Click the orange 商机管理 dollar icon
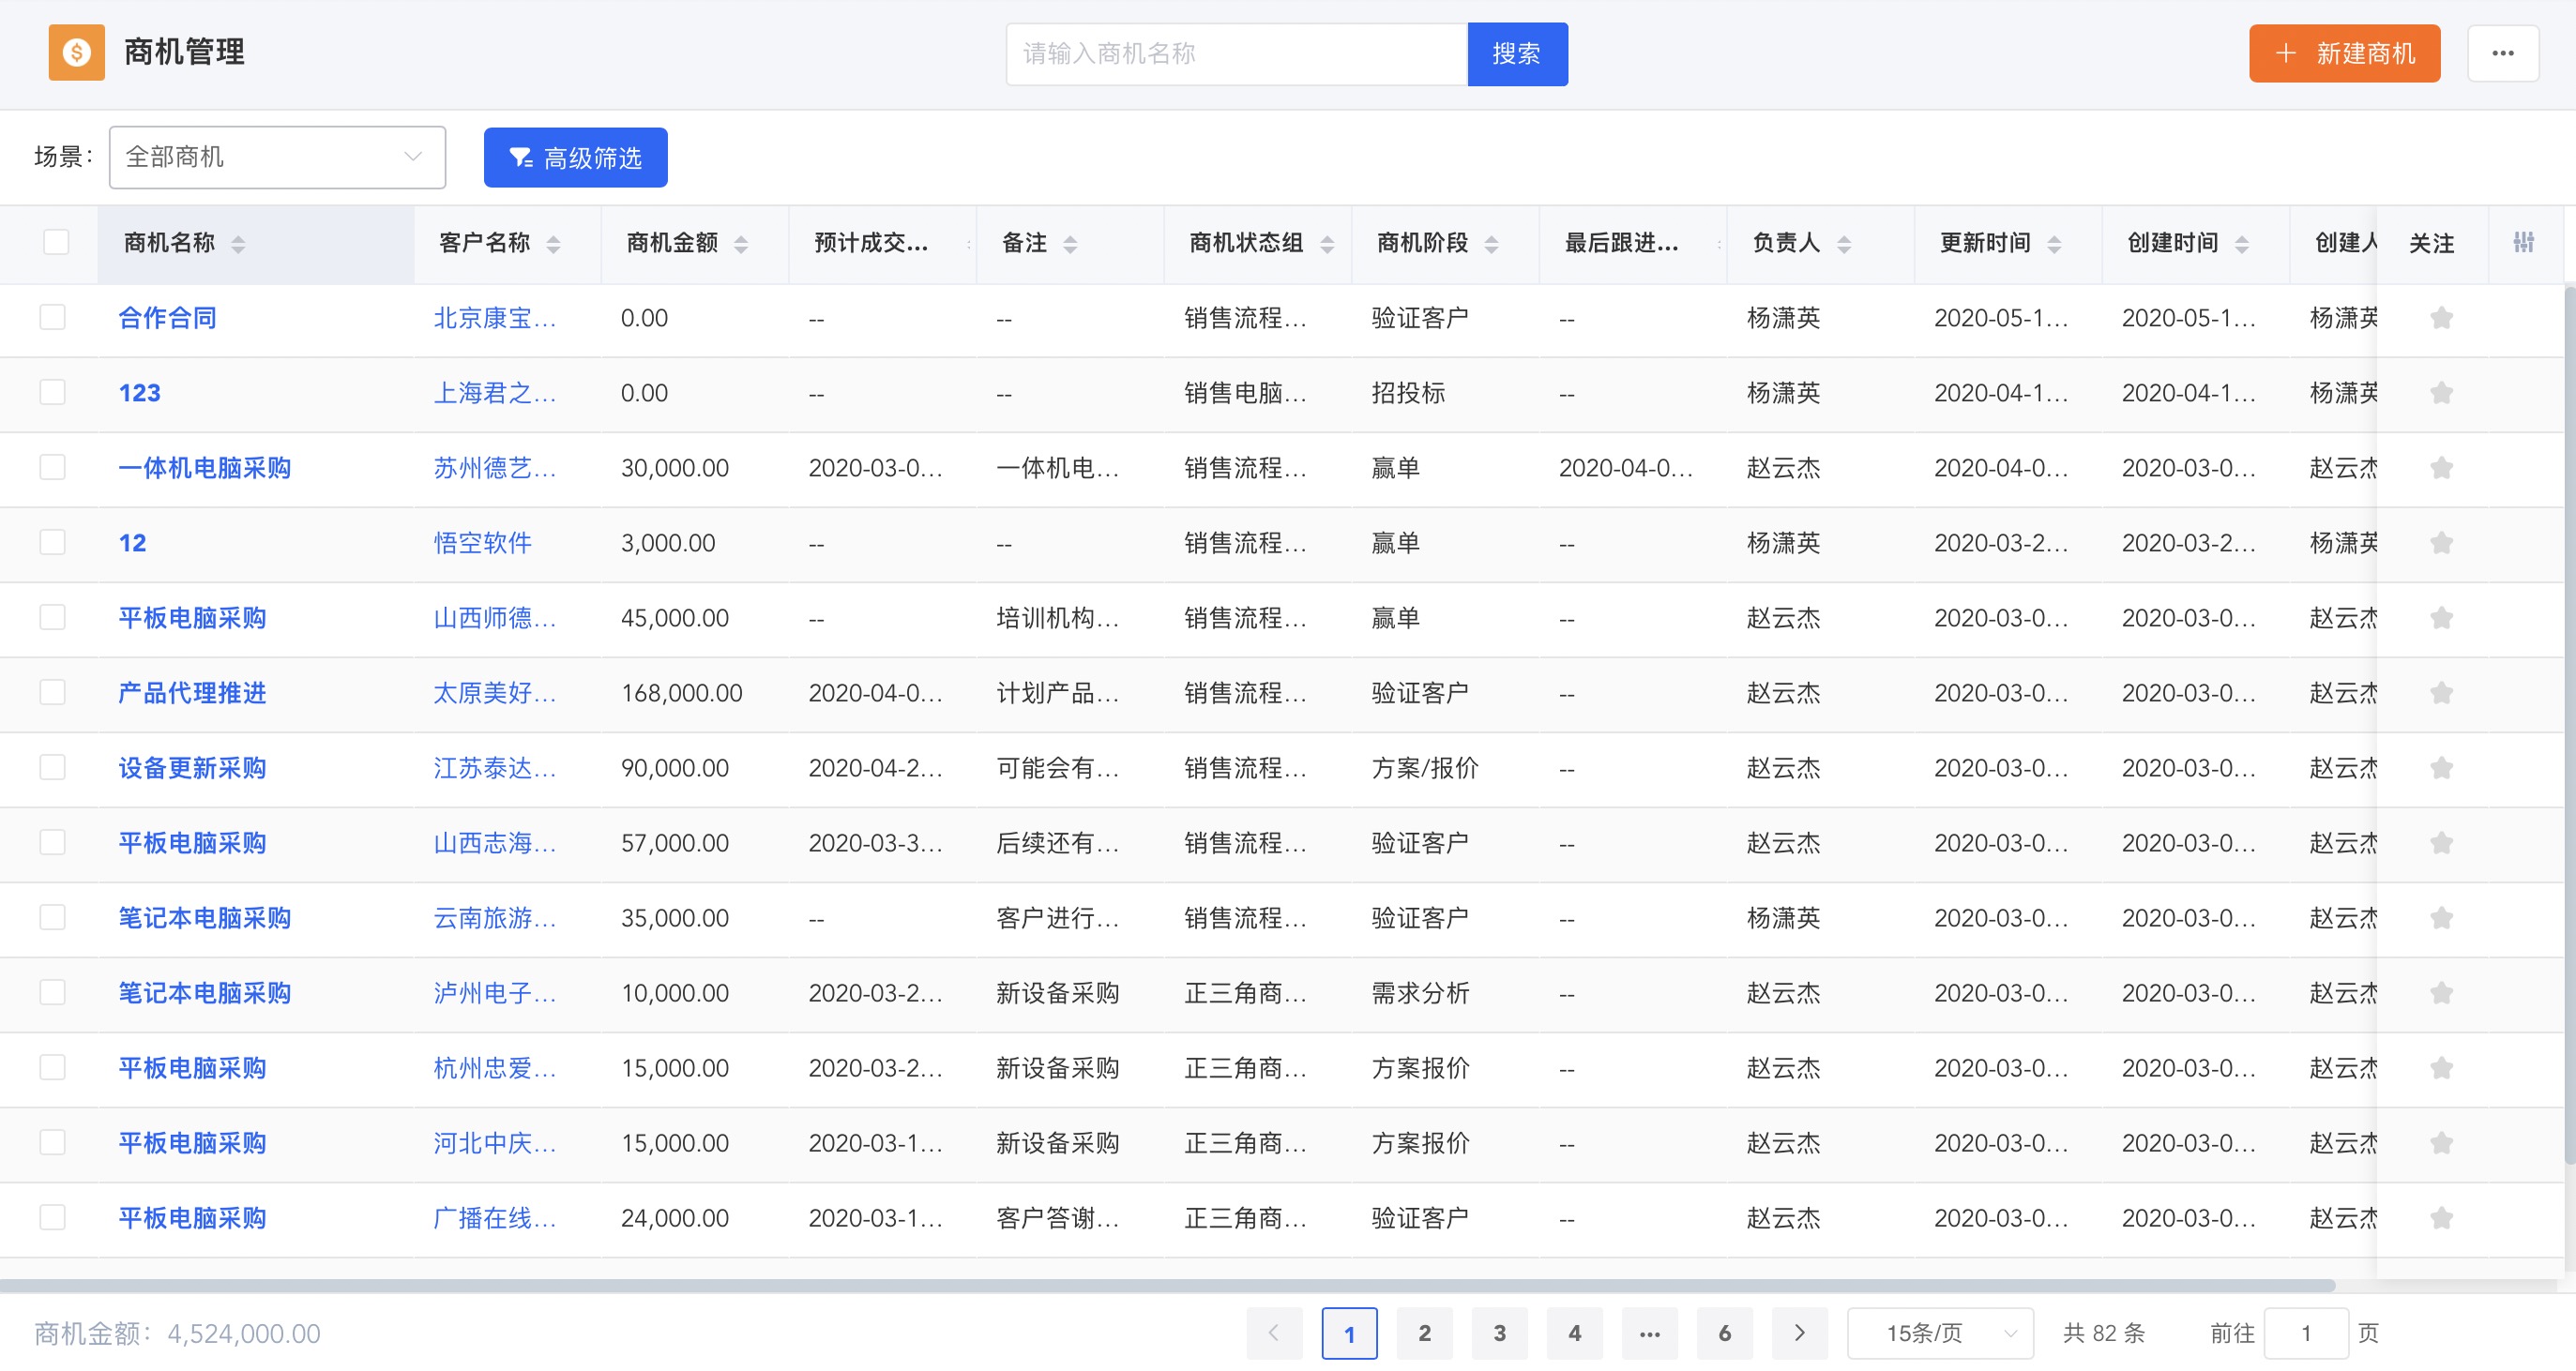The width and height of the screenshot is (2576, 1371). tap(77, 52)
